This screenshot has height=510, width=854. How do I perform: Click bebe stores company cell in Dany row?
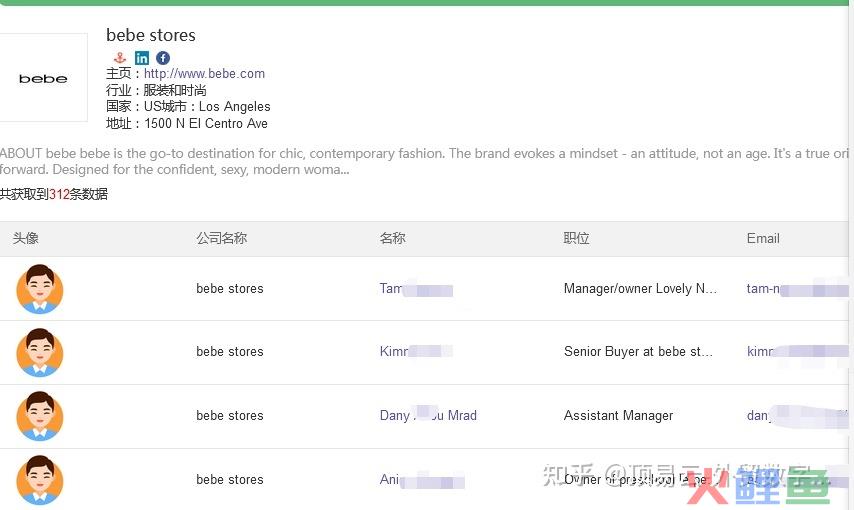pos(230,416)
